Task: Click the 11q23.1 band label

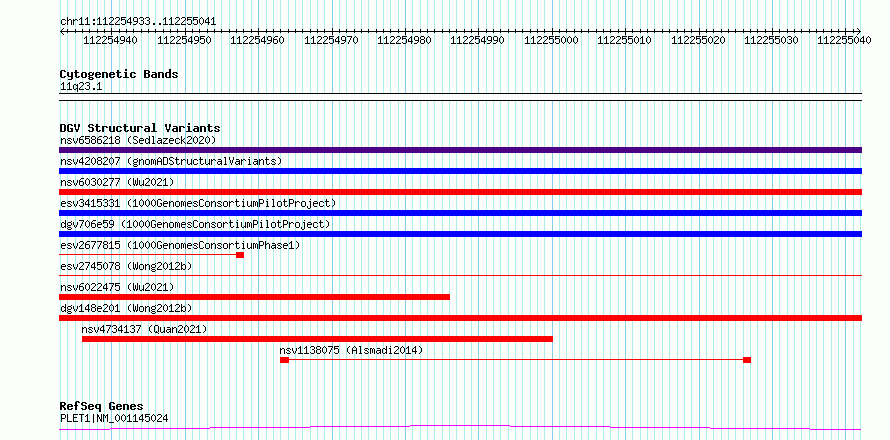Action: click(81, 87)
